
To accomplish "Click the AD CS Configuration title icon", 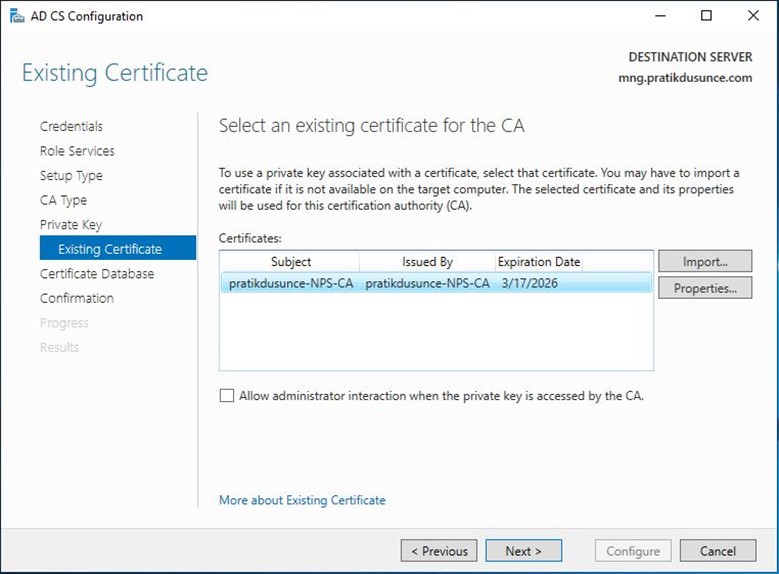I will 17,16.
